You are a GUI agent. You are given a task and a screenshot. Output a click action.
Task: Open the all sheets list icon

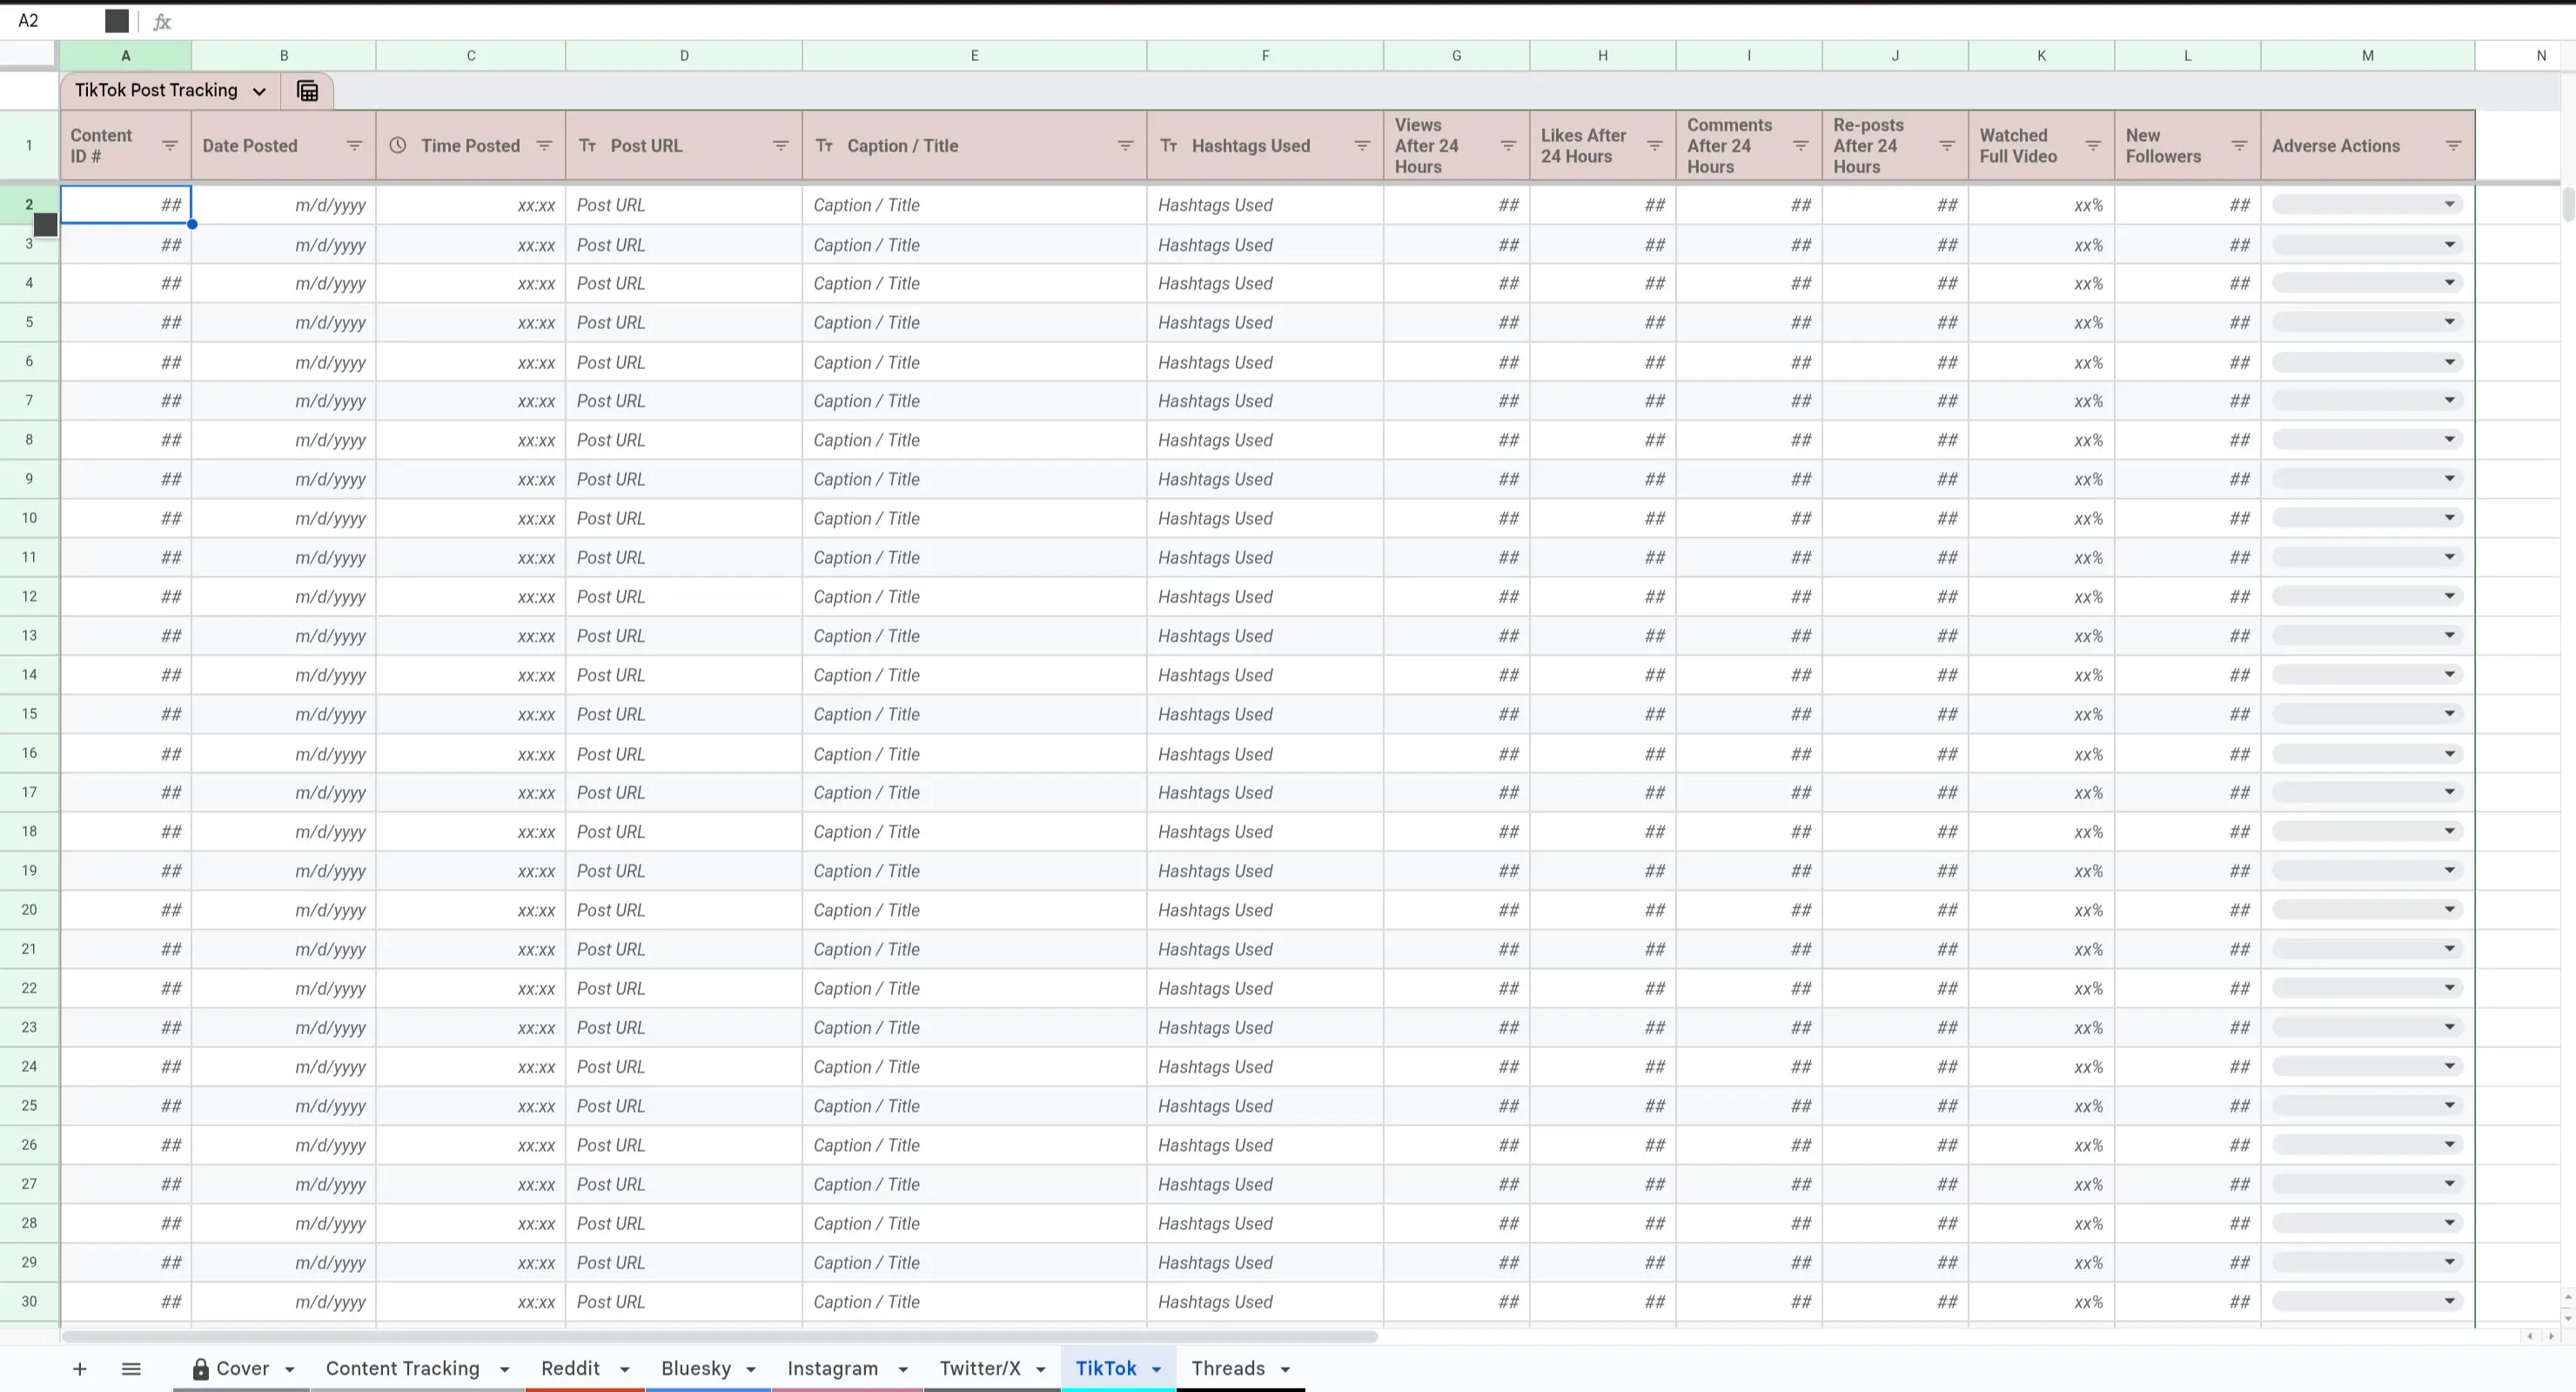[131, 1369]
